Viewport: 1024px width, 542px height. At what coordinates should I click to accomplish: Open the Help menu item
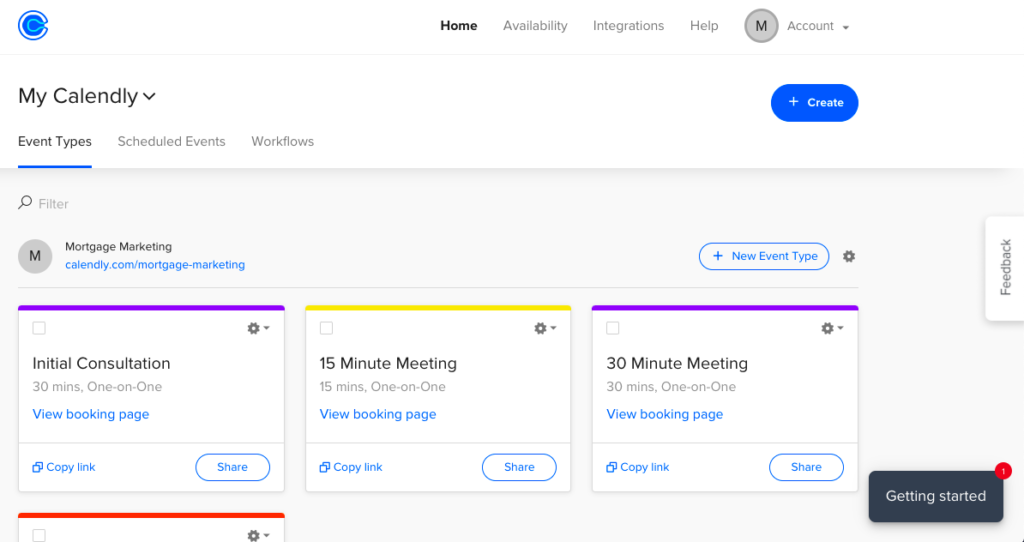click(x=704, y=26)
